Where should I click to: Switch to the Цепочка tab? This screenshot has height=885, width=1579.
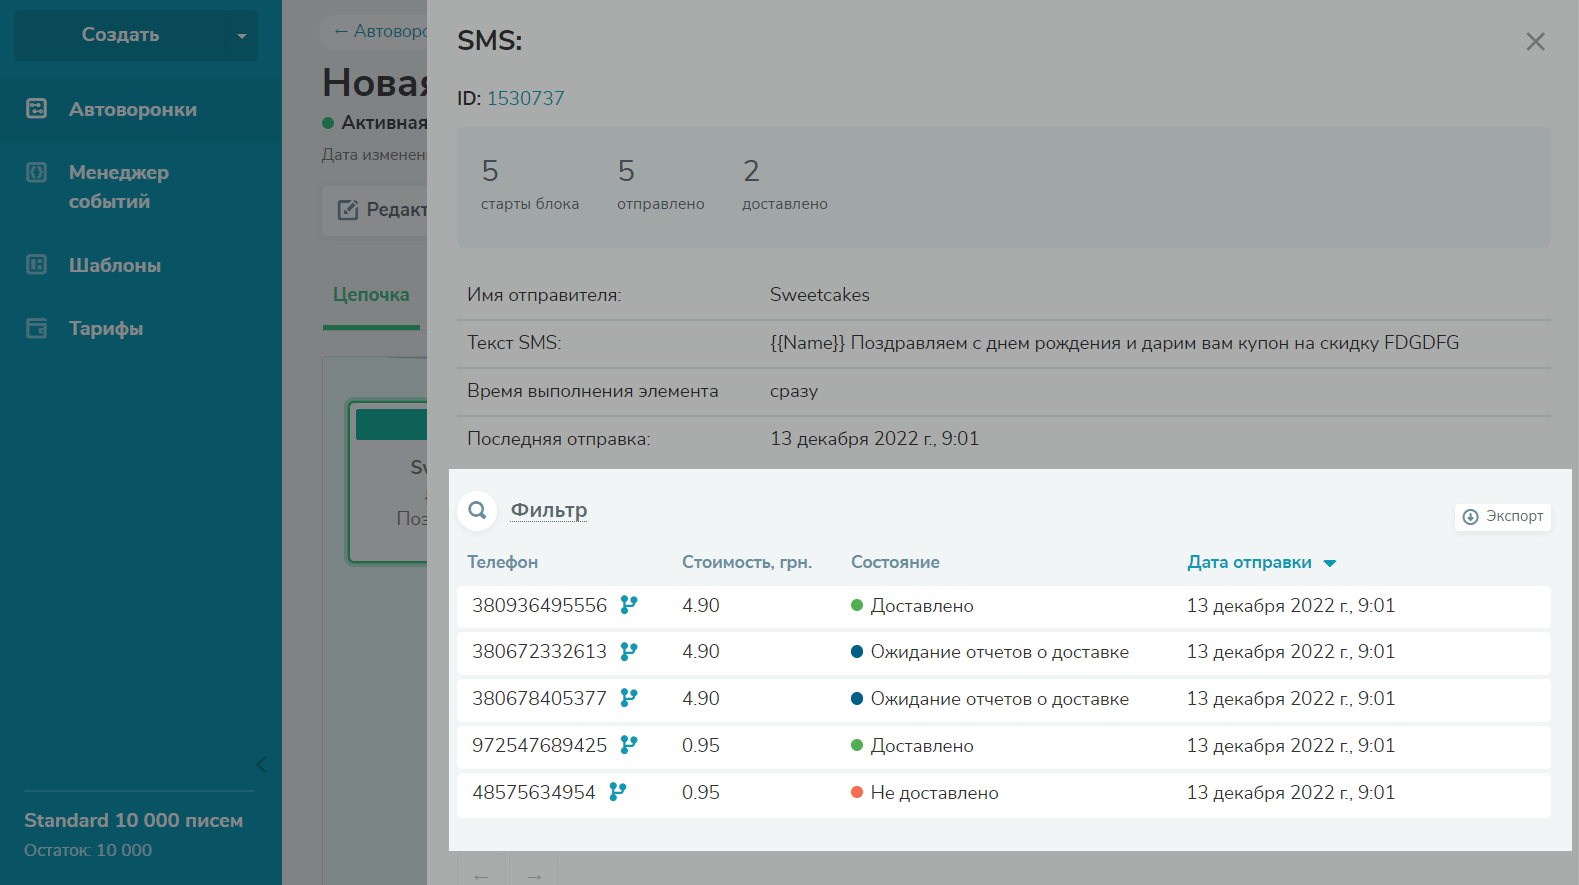[x=371, y=295]
